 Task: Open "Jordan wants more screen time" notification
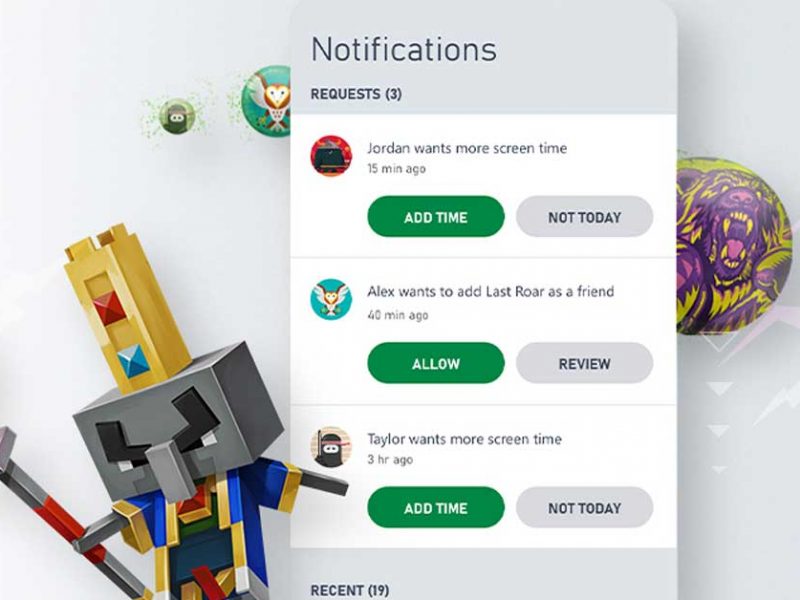(467, 148)
